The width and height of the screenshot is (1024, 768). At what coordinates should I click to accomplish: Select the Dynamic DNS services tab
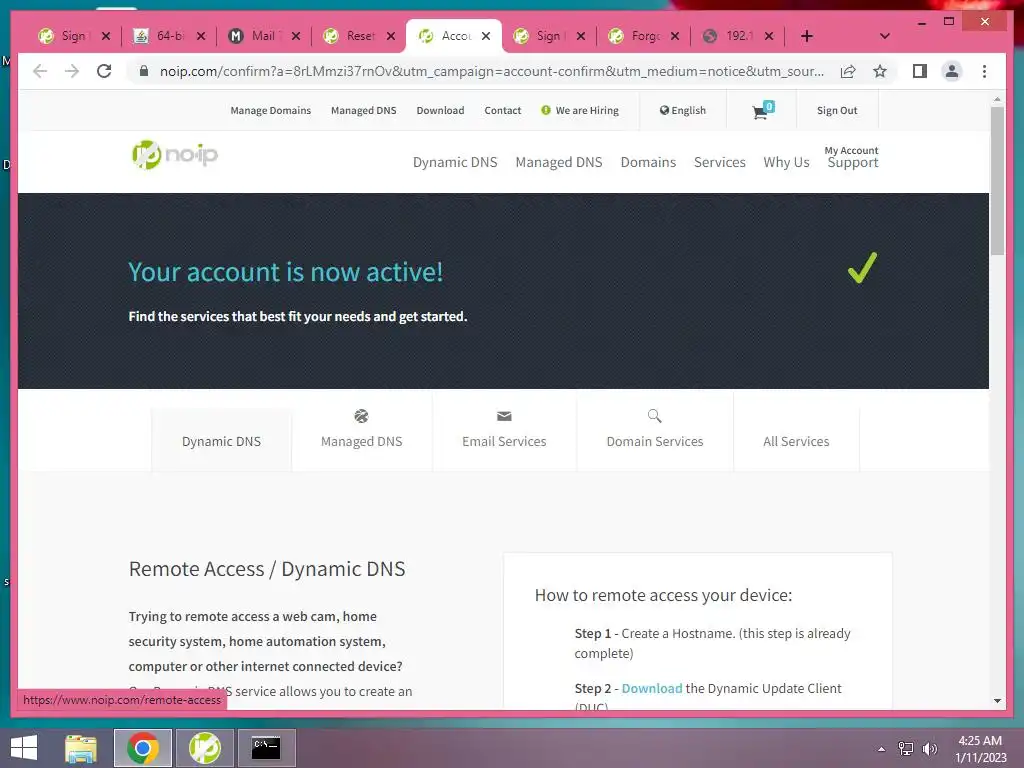(221, 441)
